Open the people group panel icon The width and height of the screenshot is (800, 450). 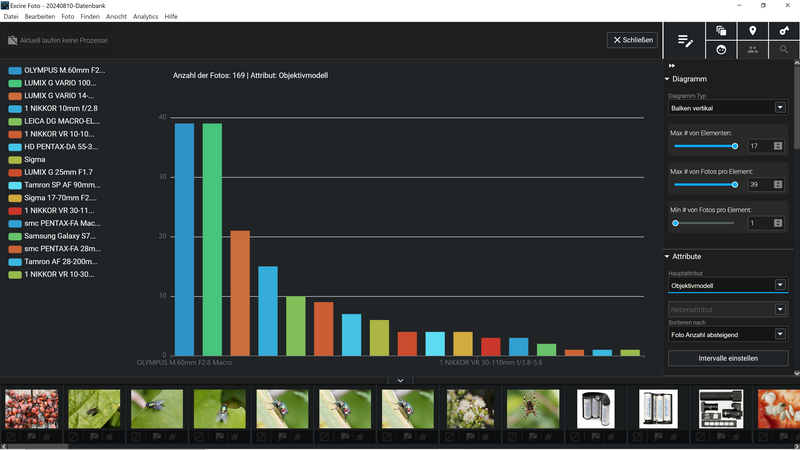tap(752, 49)
